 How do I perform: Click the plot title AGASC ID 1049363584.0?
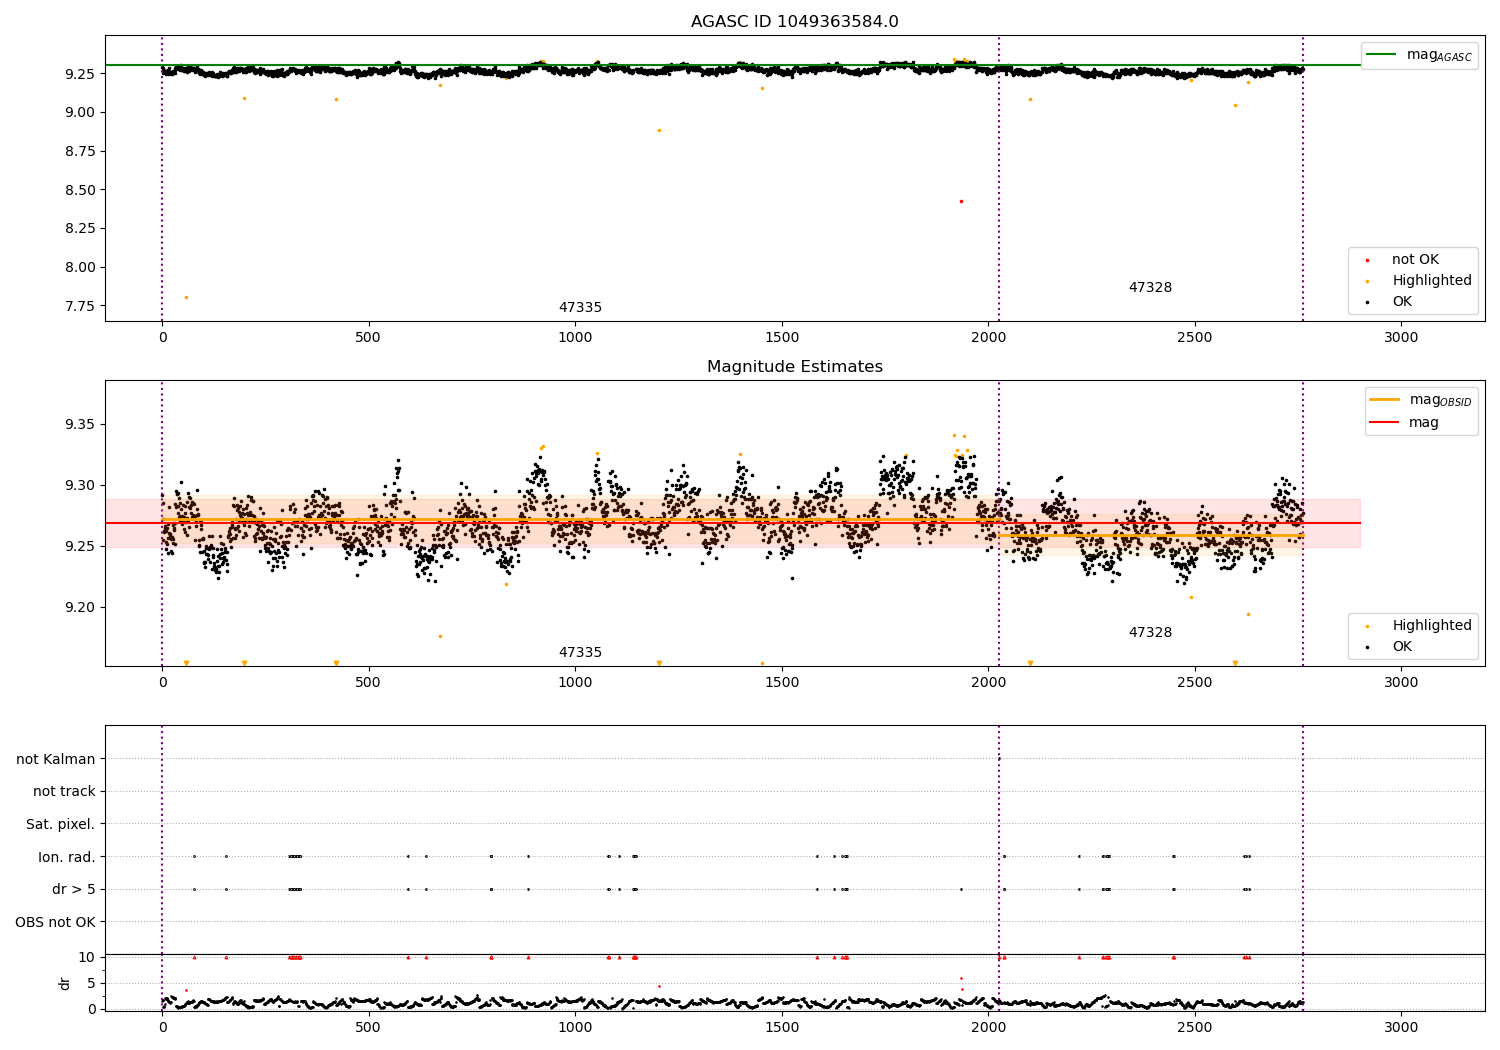pyautogui.click(x=794, y=22)
